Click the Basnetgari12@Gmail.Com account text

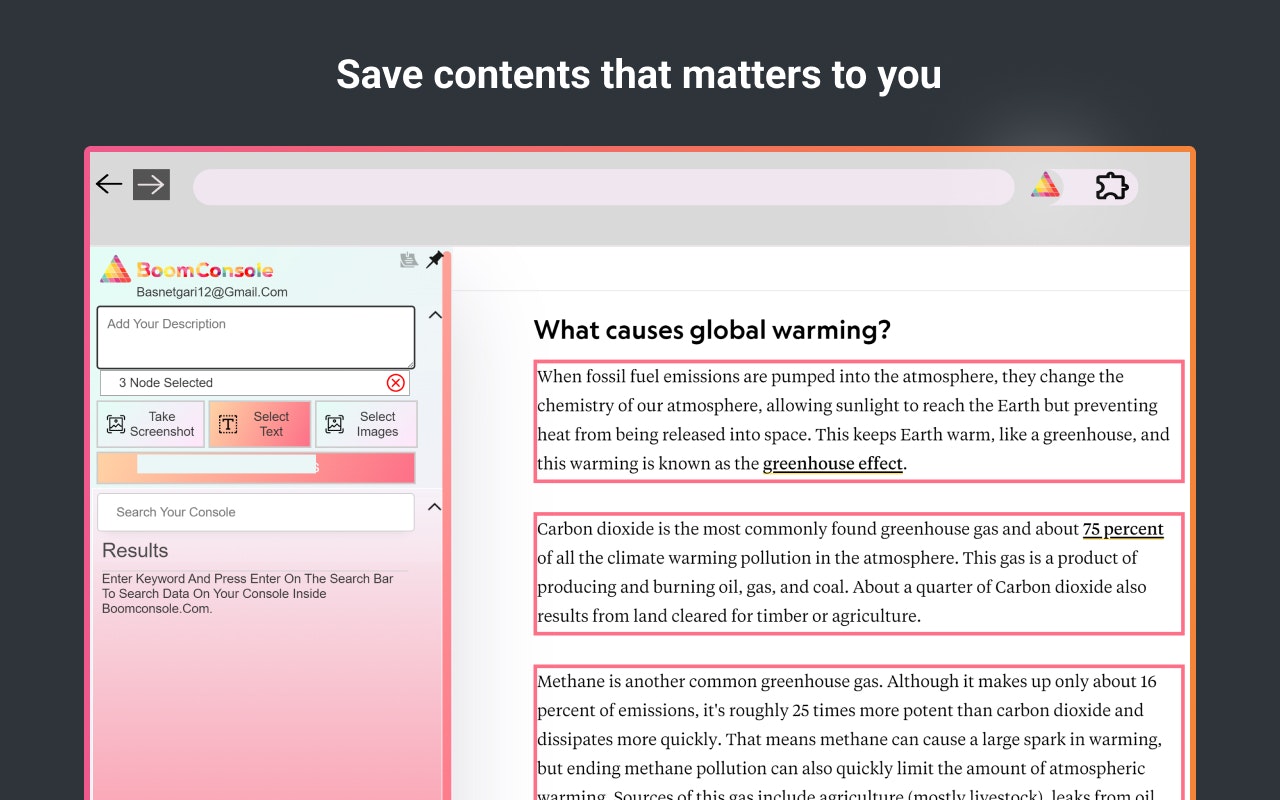point(212,292)
